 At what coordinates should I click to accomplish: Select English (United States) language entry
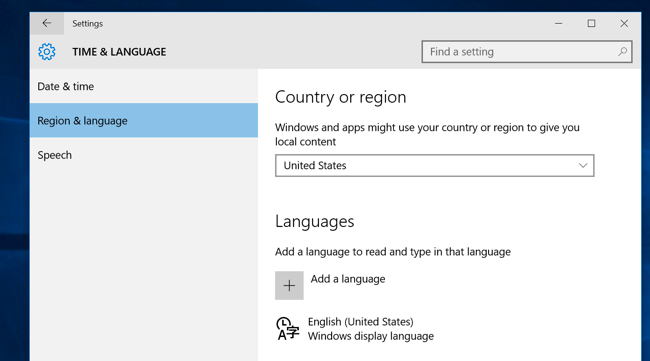360,322
